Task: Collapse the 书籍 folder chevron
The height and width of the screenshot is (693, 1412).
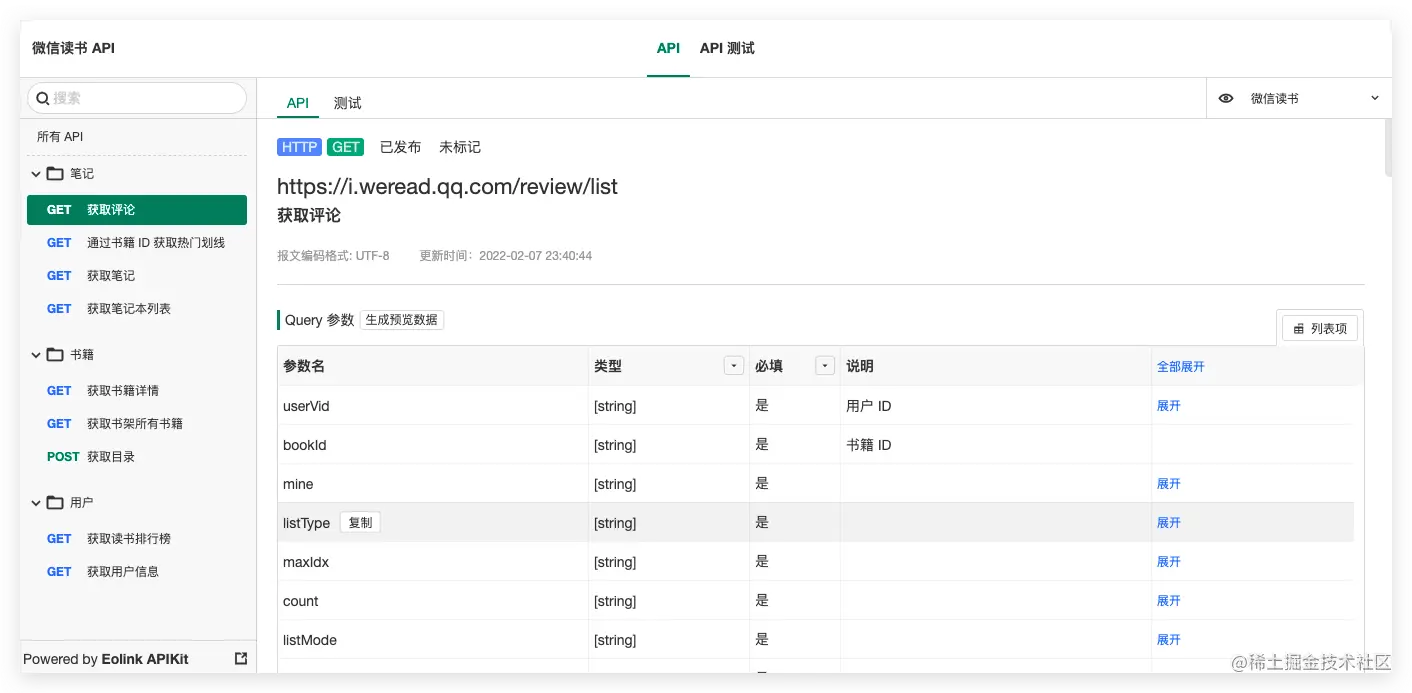Action: pyautogui.click(x=36, y=355)
